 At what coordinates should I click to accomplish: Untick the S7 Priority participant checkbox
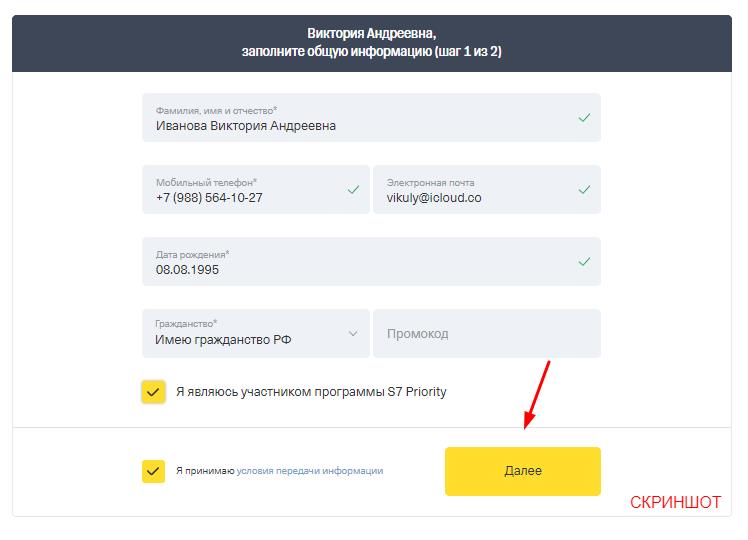click(x=153, y=392)
